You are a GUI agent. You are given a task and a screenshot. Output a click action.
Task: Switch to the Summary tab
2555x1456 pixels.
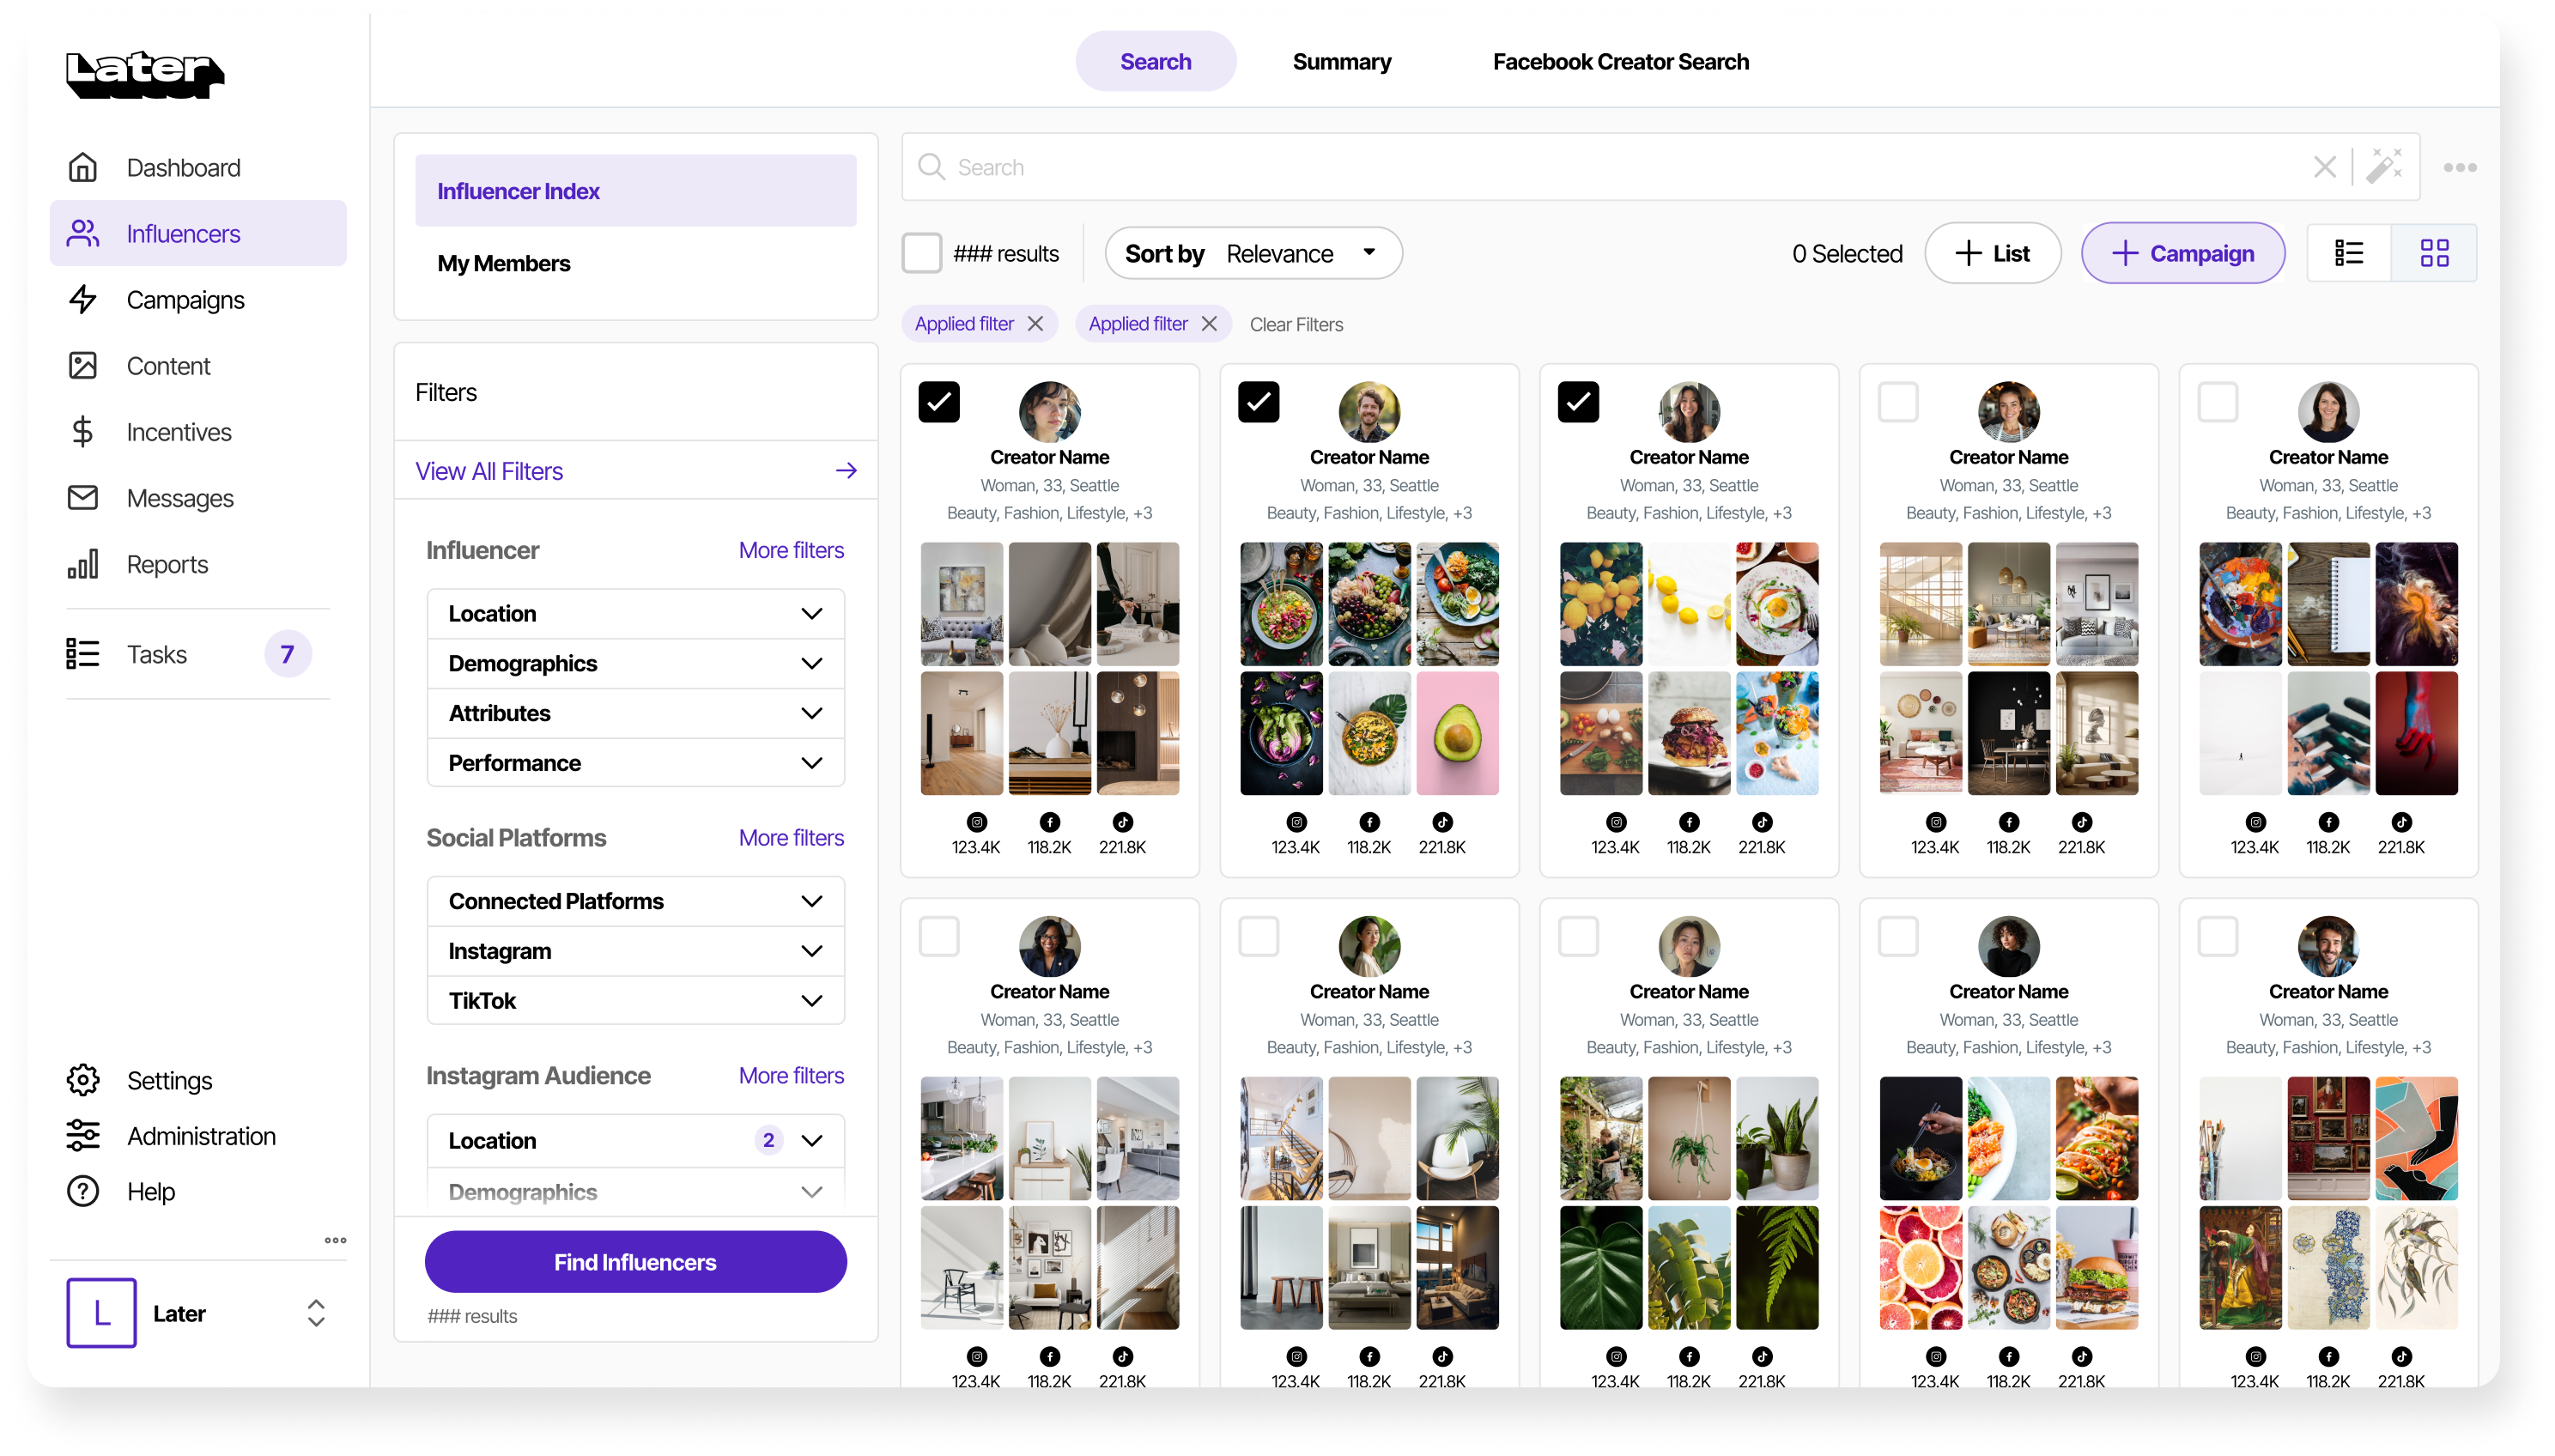[1341, 62]
